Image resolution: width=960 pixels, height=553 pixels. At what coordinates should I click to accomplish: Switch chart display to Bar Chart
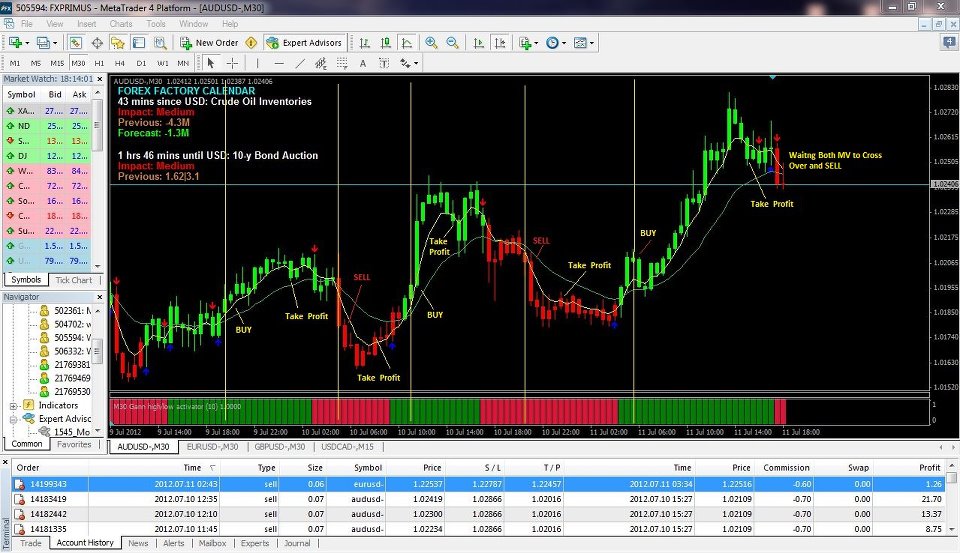364,43
